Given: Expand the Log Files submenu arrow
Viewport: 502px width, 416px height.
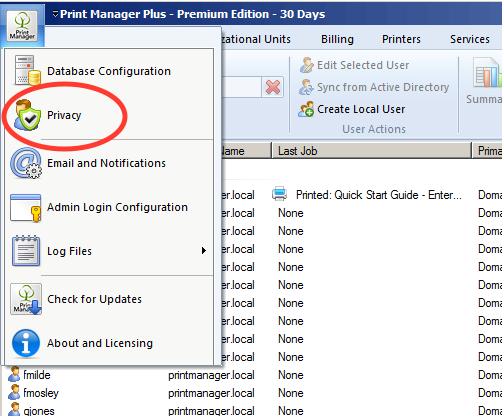Looking at the screenshot, I should tap(204, 251).
